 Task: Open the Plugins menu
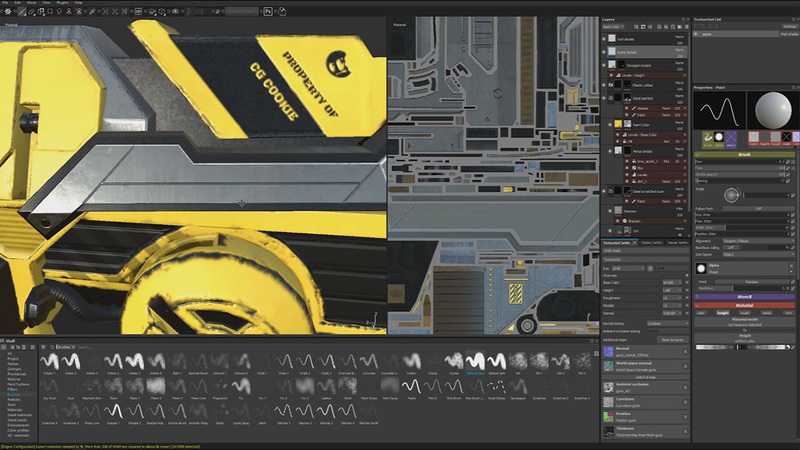point(62,3)
